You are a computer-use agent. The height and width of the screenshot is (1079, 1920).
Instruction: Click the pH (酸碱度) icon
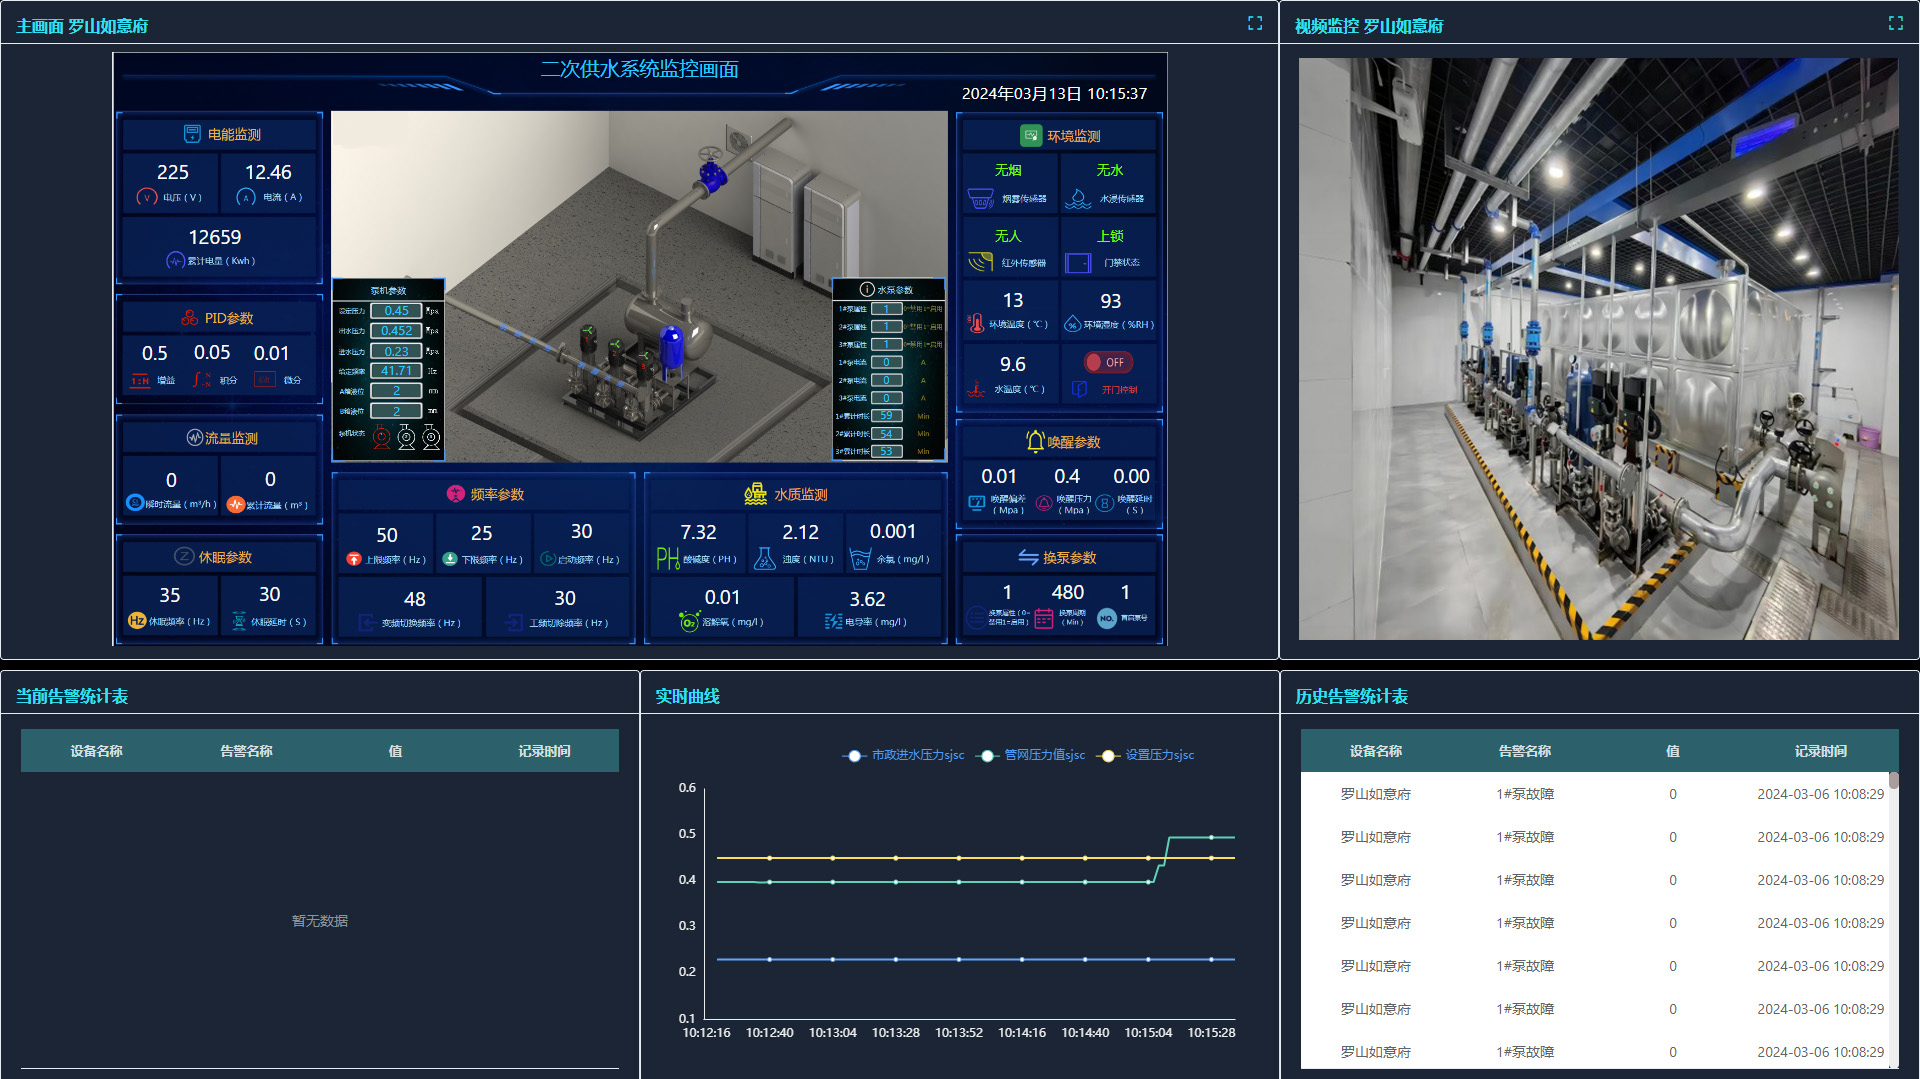[x=667, y=559]
